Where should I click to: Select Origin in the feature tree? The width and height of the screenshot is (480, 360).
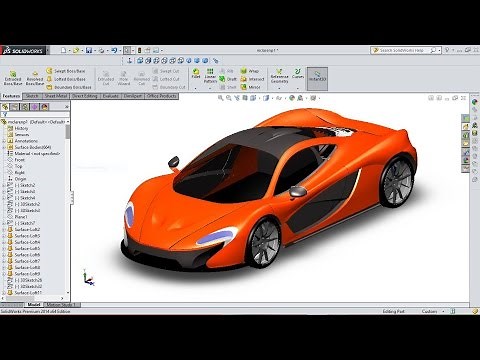(x=17, y=179)
